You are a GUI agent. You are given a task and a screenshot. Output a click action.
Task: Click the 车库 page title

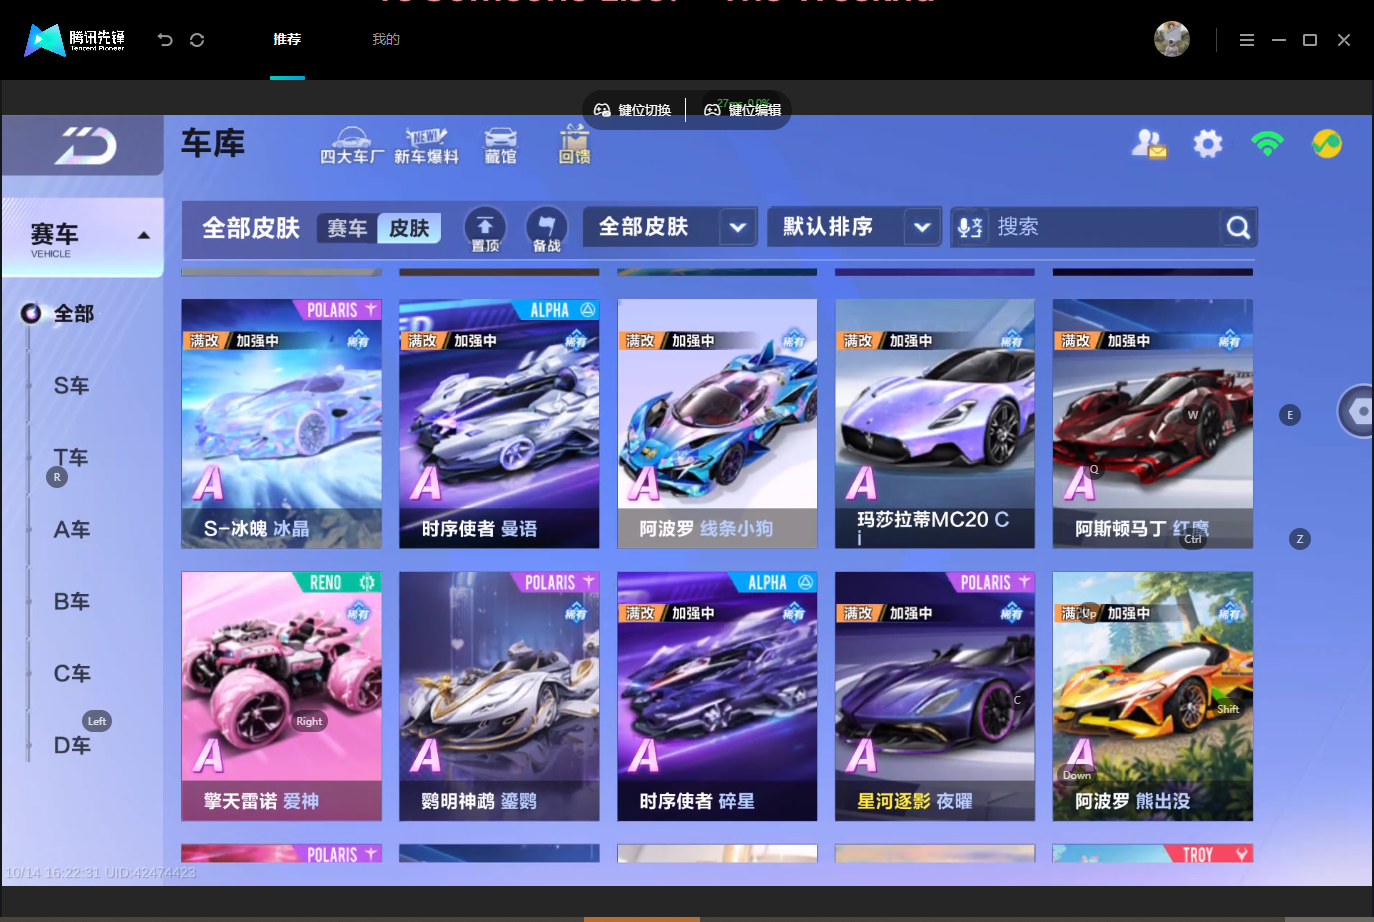click(213, 144)
